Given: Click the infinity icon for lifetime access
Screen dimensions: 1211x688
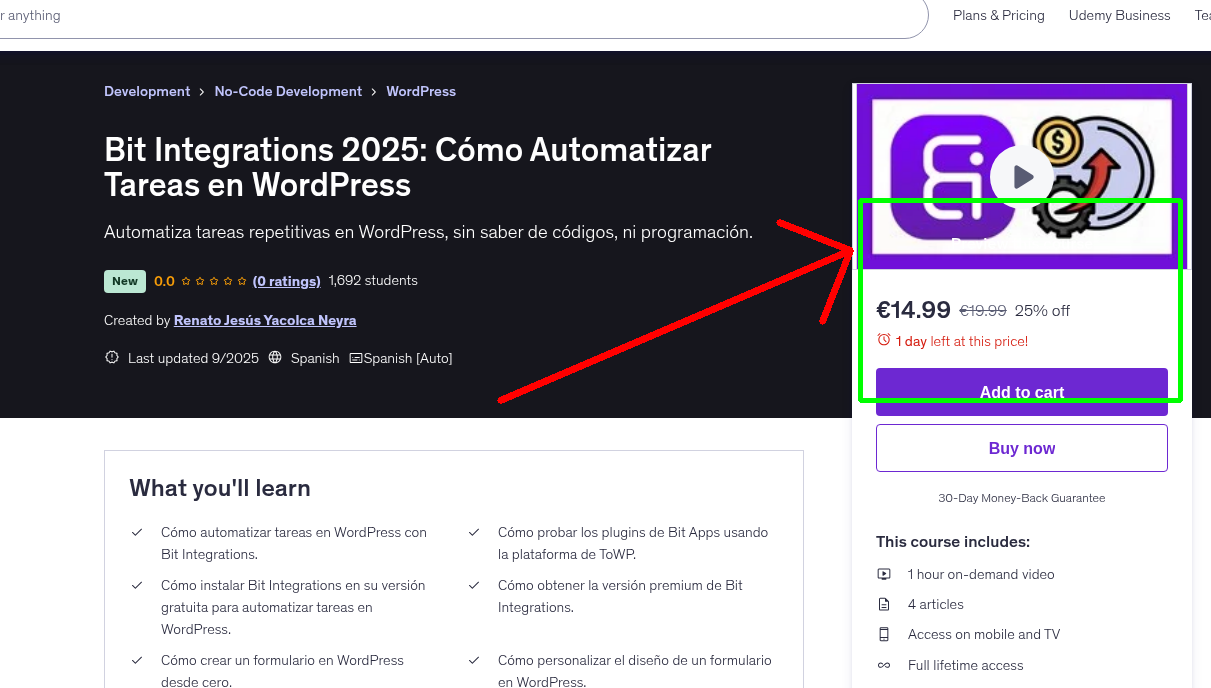Looking at the screenshot, I should (x=883, y=665).
